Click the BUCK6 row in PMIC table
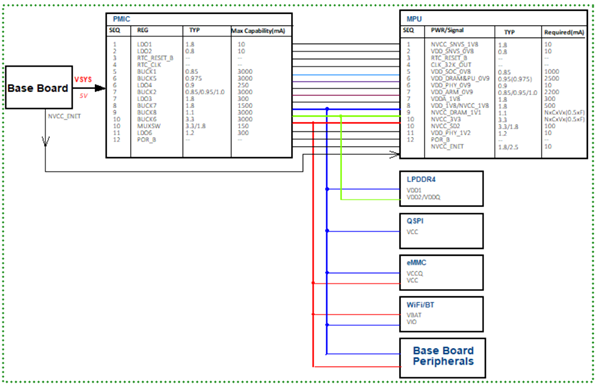This screenshot has height=387, width=597. coord(199,119)
